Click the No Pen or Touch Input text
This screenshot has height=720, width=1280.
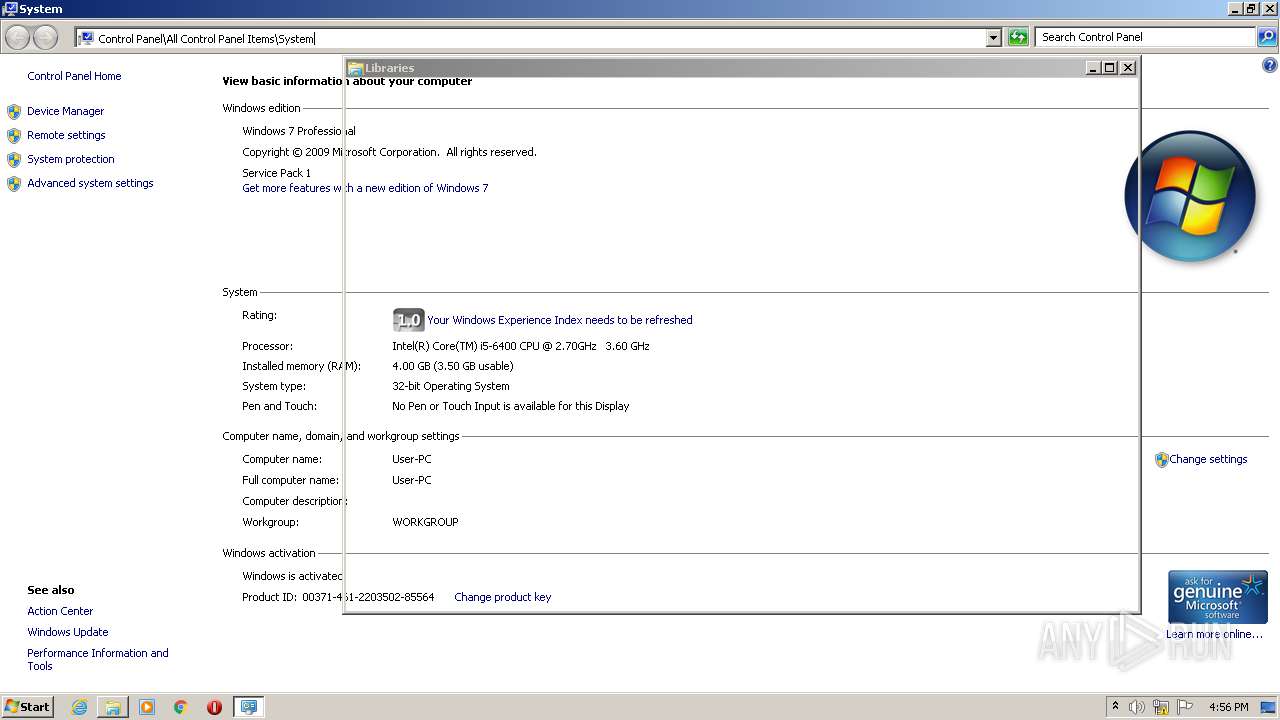tap(511, 406)
